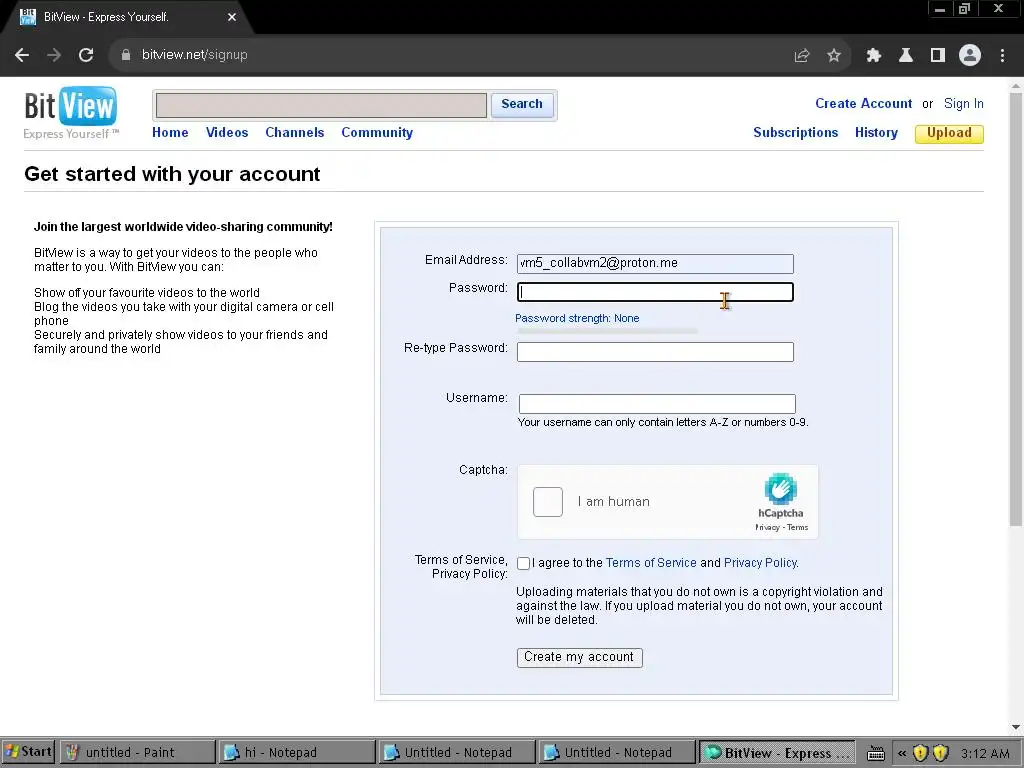The width and height of the screenshot is (1024, 768).
Task: Click the yellow Upload button
Action: click(949, 133)
